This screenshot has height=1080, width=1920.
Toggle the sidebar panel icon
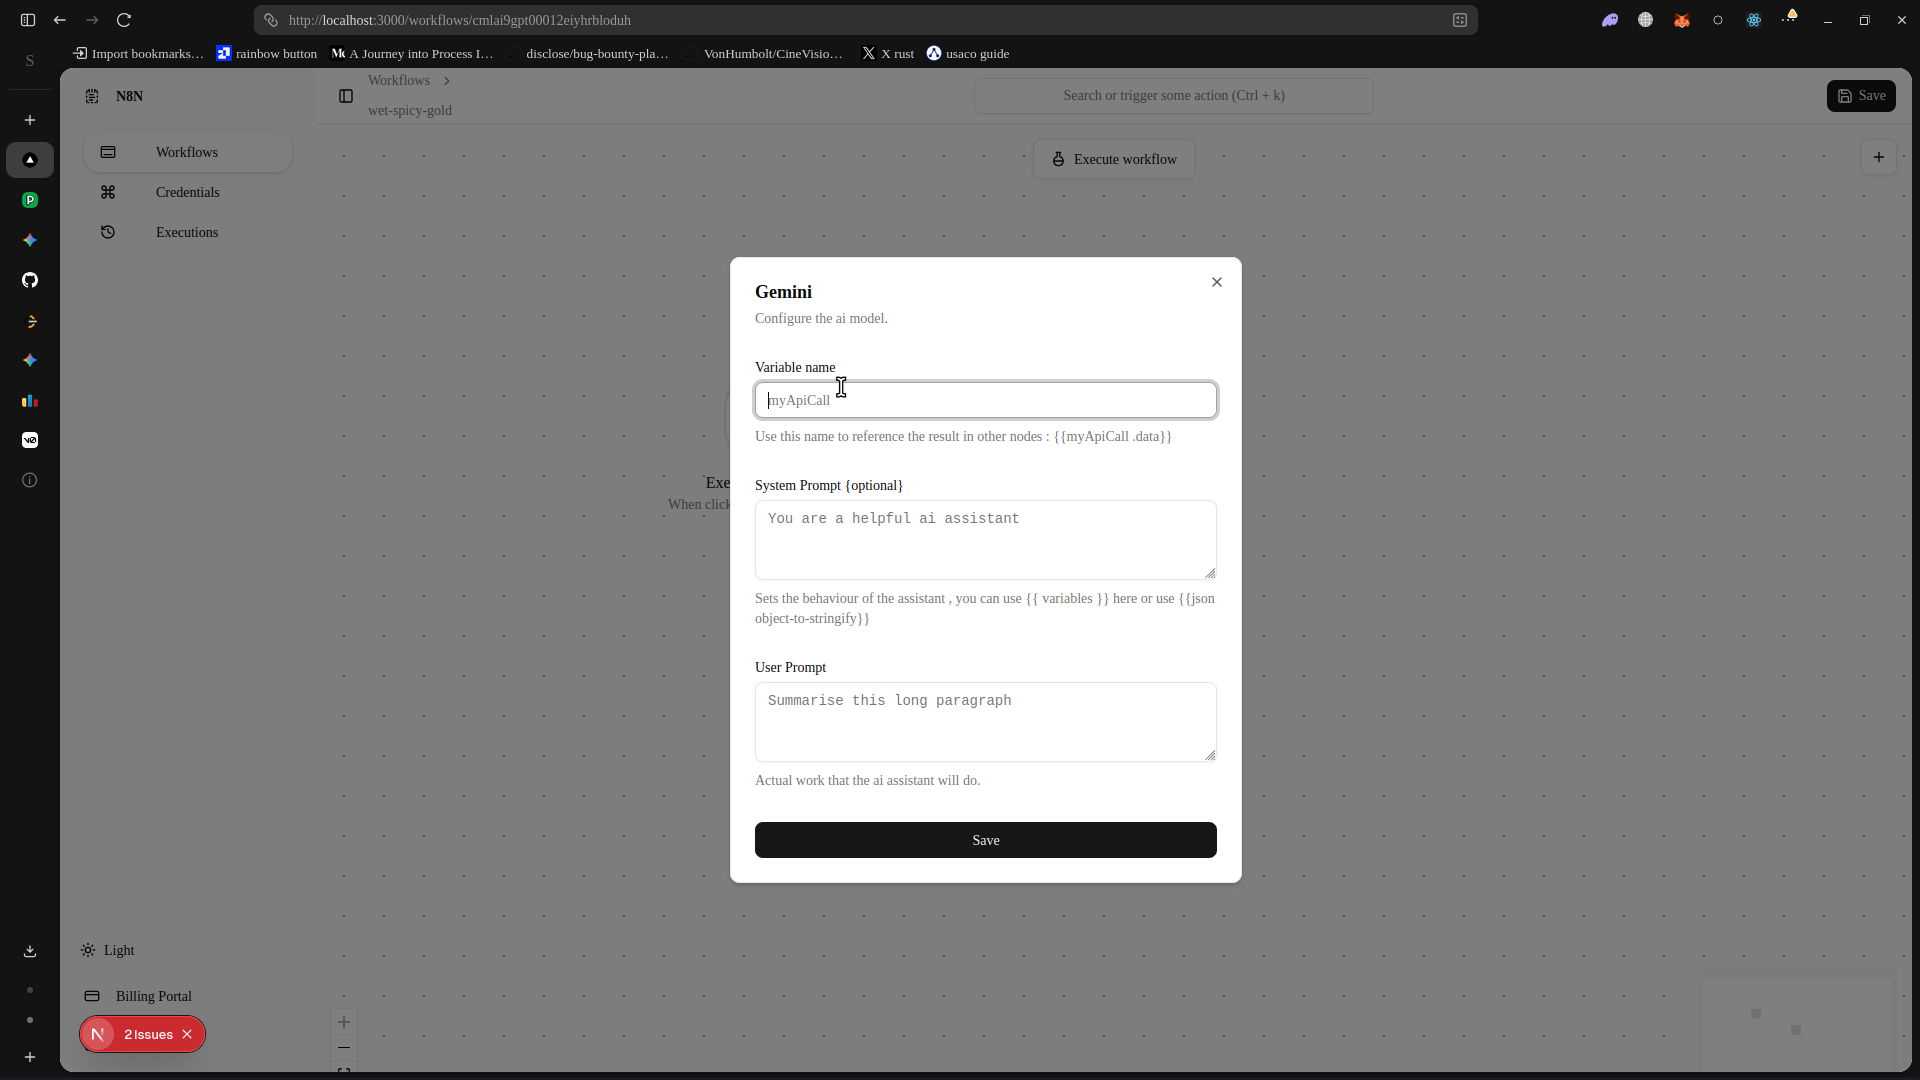pos(346,96)
